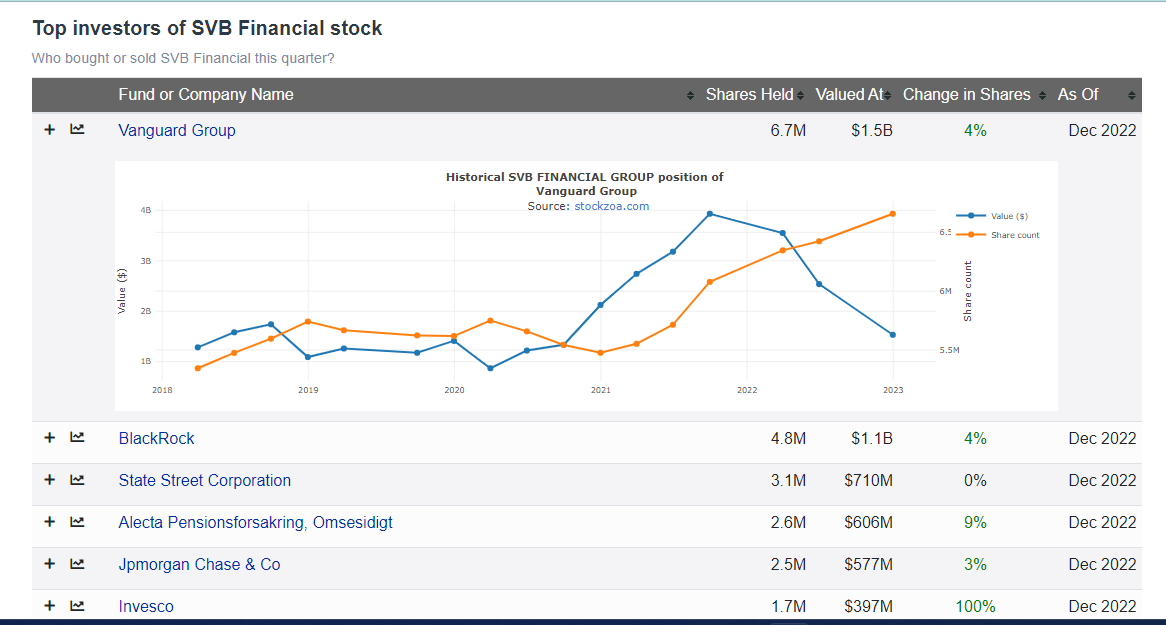The image size is (1166, 625).
Task: Click Jpmorgan's 3% change in shares
Action: [x=975, y=565]
